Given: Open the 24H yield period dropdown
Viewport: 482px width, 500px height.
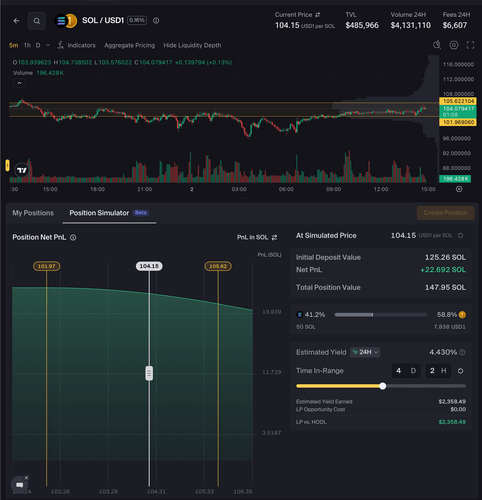Looking at the screenshot, I should (x=365, y=352).
